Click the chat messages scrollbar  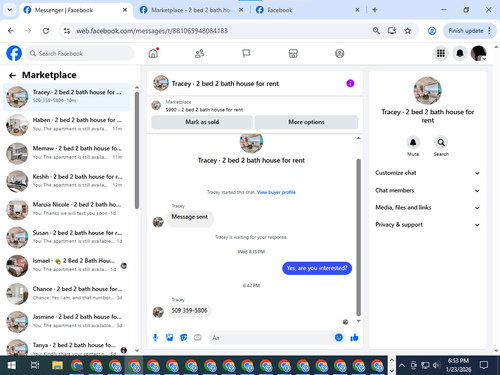(359, 237)
